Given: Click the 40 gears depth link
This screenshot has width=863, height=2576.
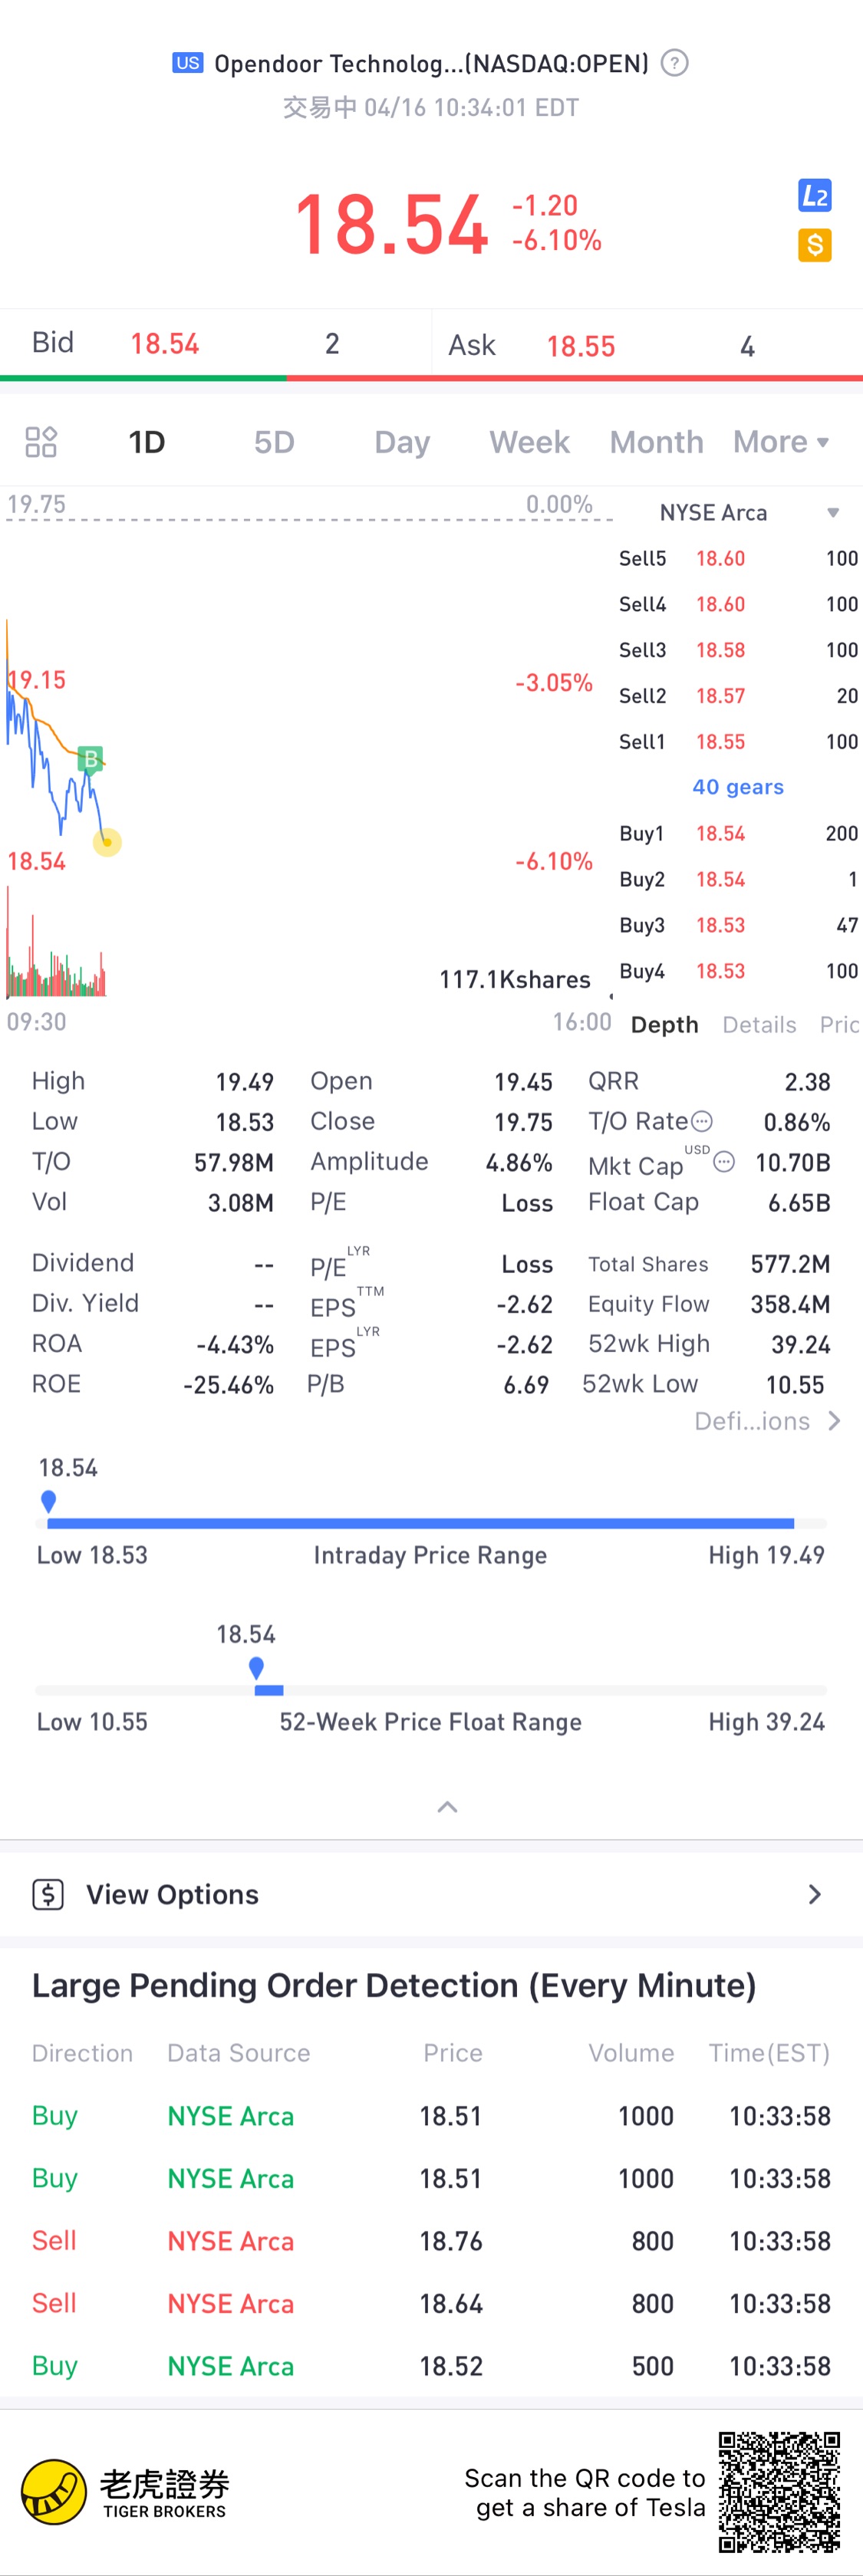Looking at the screenshot, I should click(x=738, y=787).
